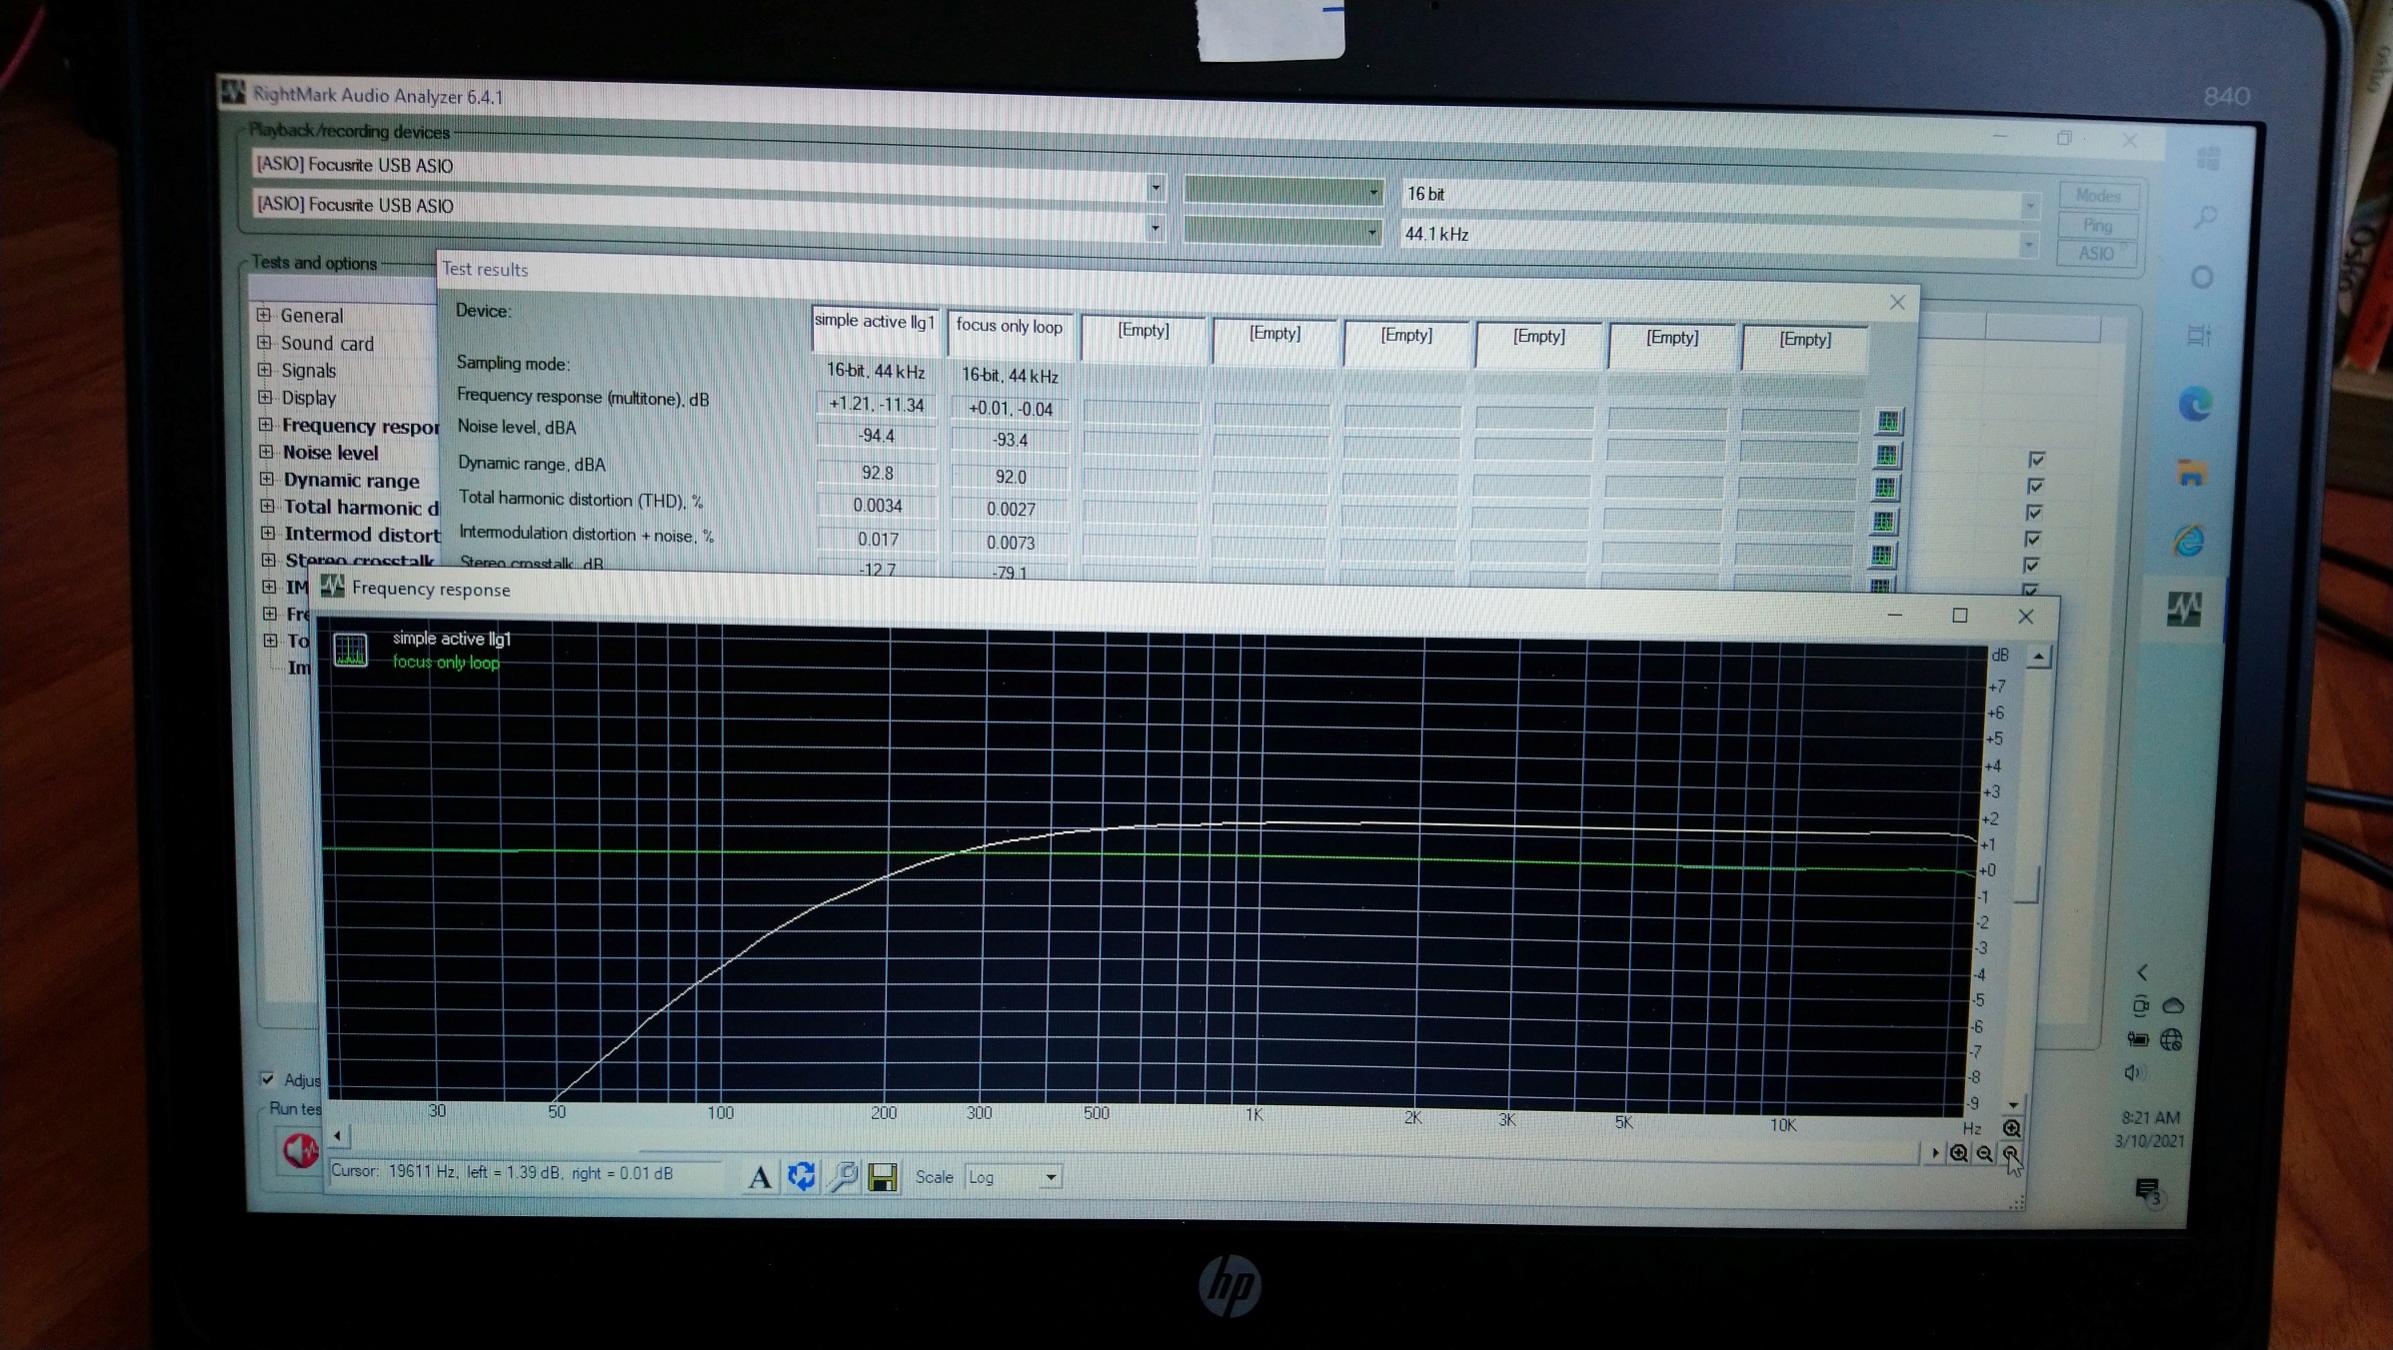Image resolution: width=2393 pixels, height=1350 pixels.
Task: Open Frequency response graph from Test results row
Action: click(1888, 421)
